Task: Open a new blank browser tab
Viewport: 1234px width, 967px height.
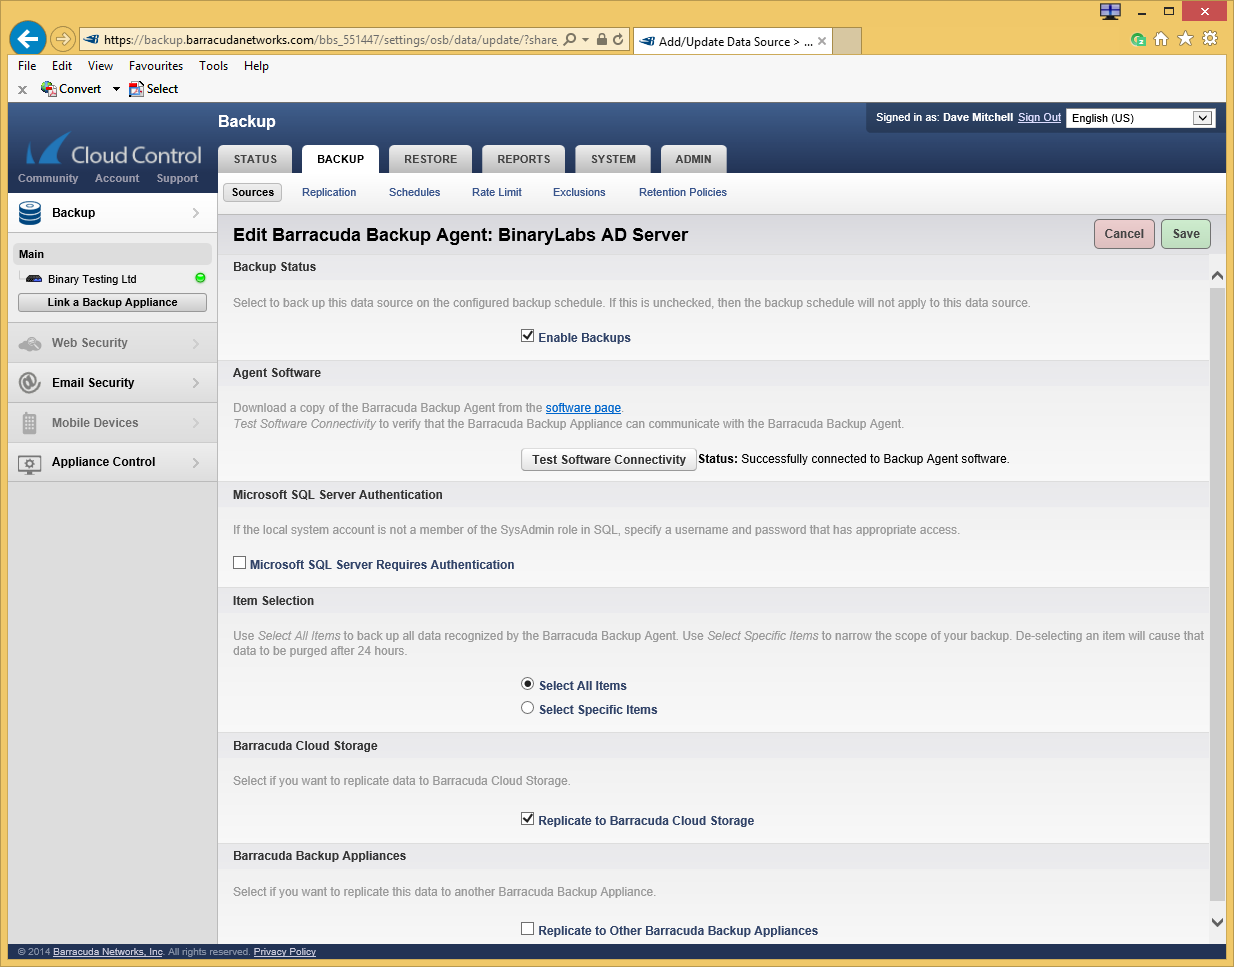Action: (847, 41)
